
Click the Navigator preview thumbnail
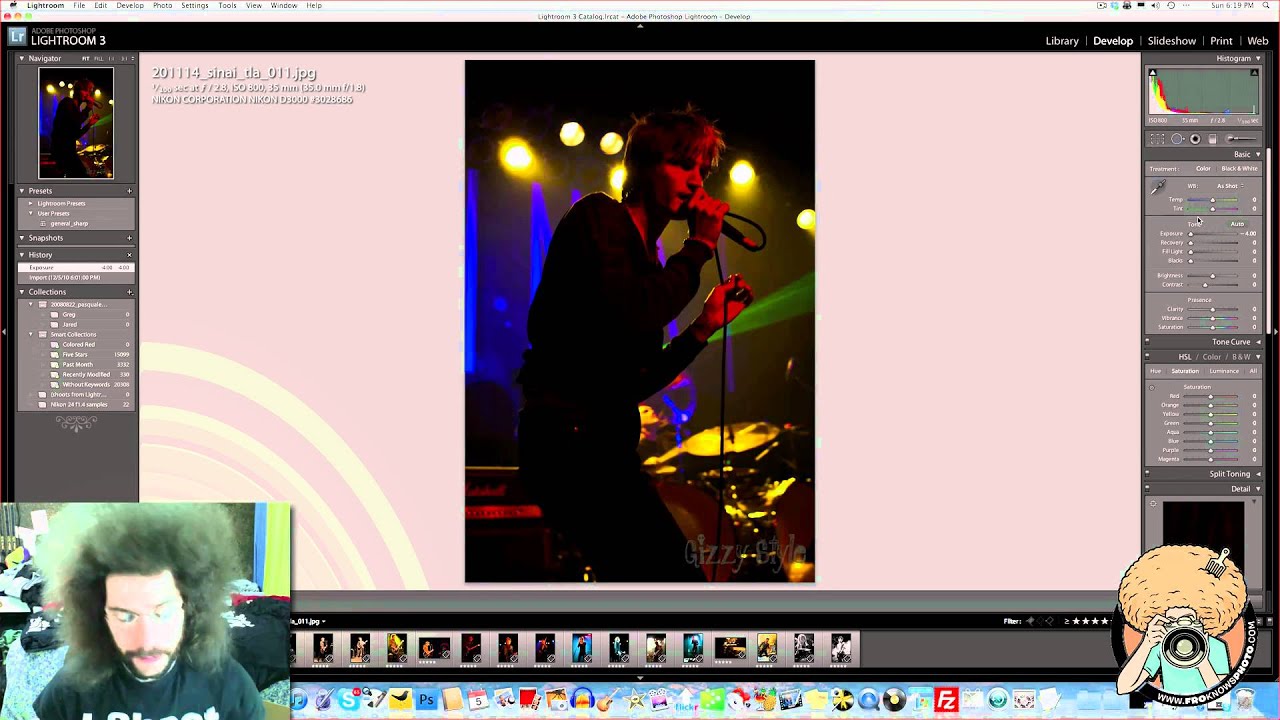(x=76, y=123)
